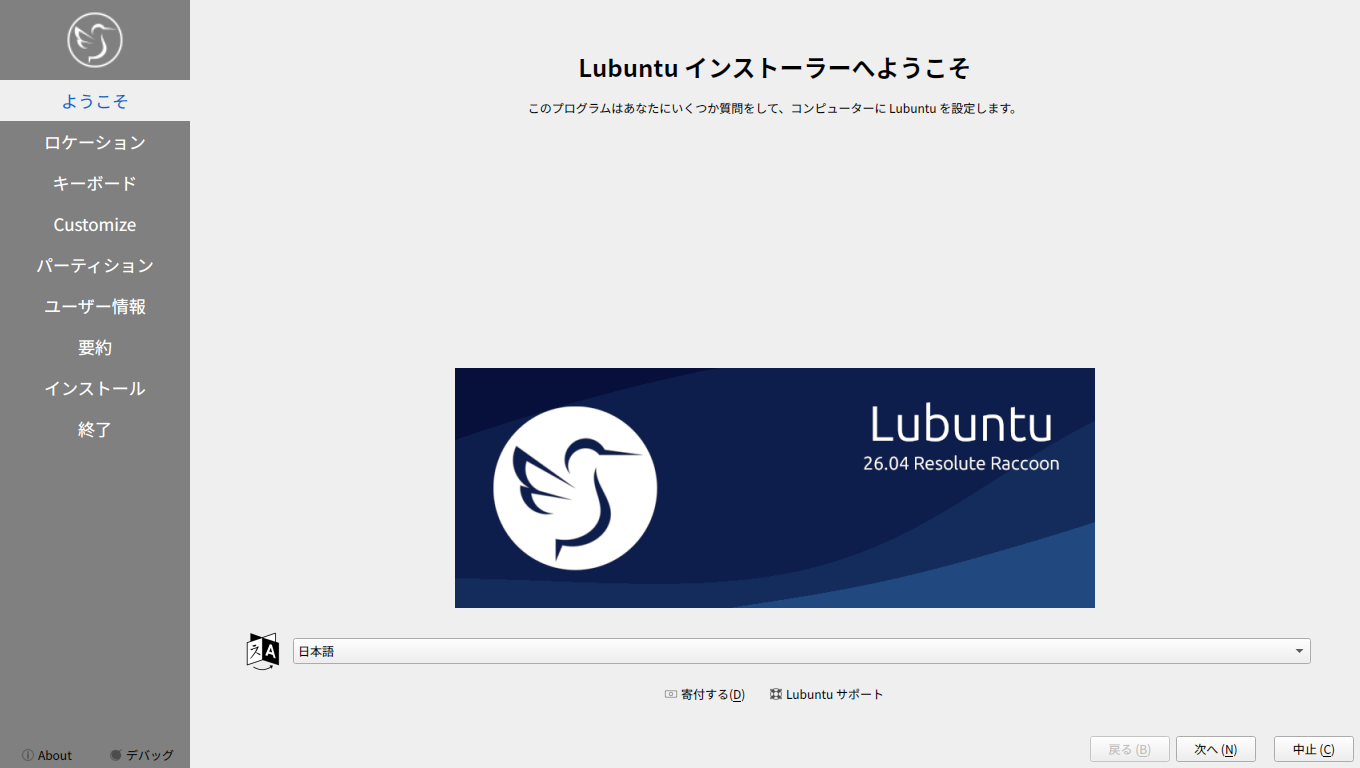Click the 次へ (N) button
Image resolution: width=1360 pixels, height=768 pixels.
[x=1216, y=749]
